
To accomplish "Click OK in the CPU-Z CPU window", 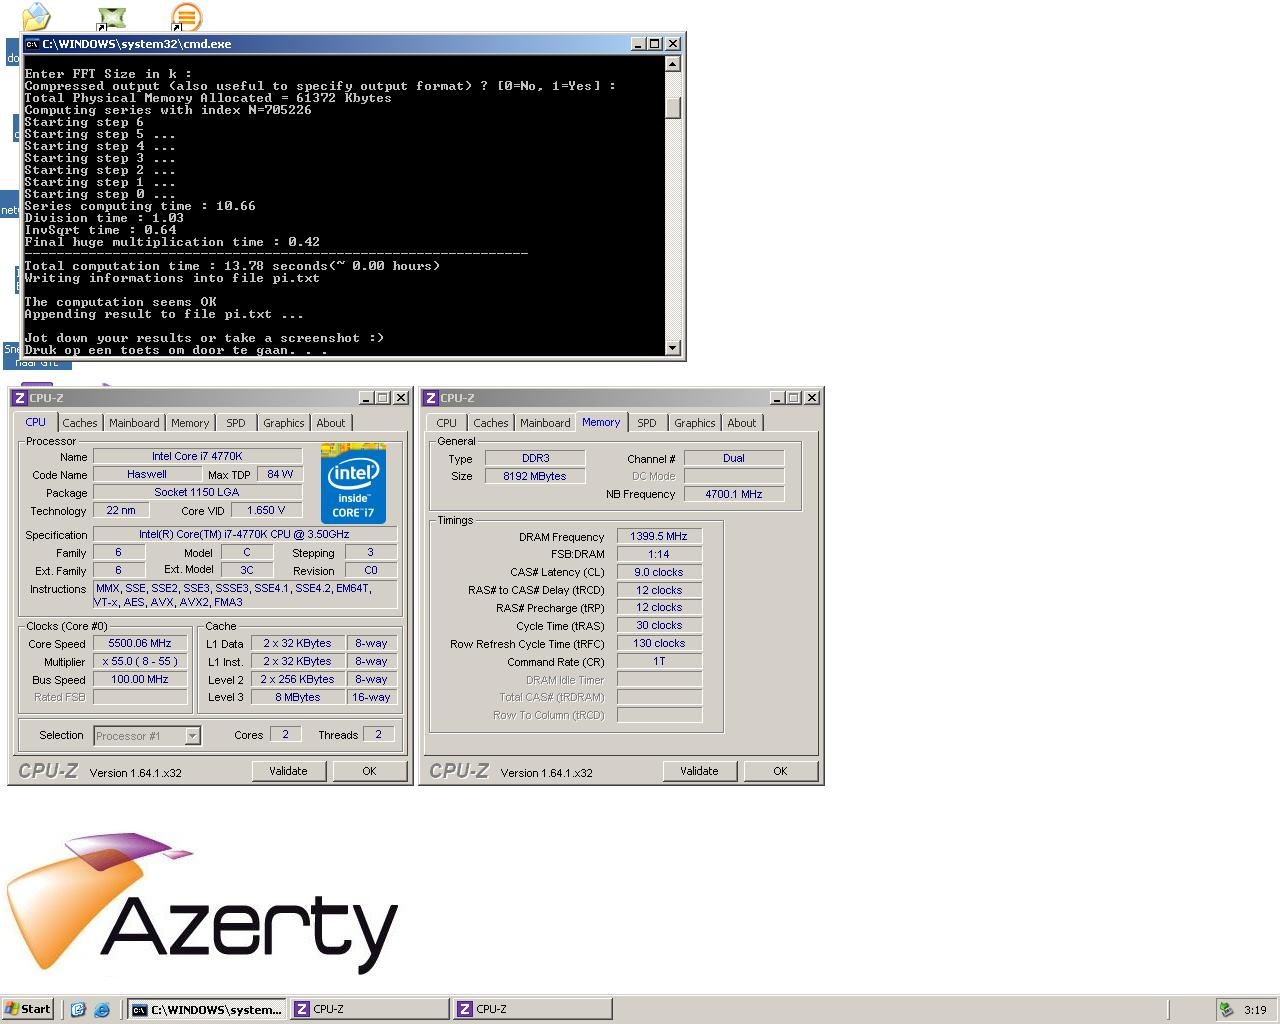I will (x=369, y=771).
